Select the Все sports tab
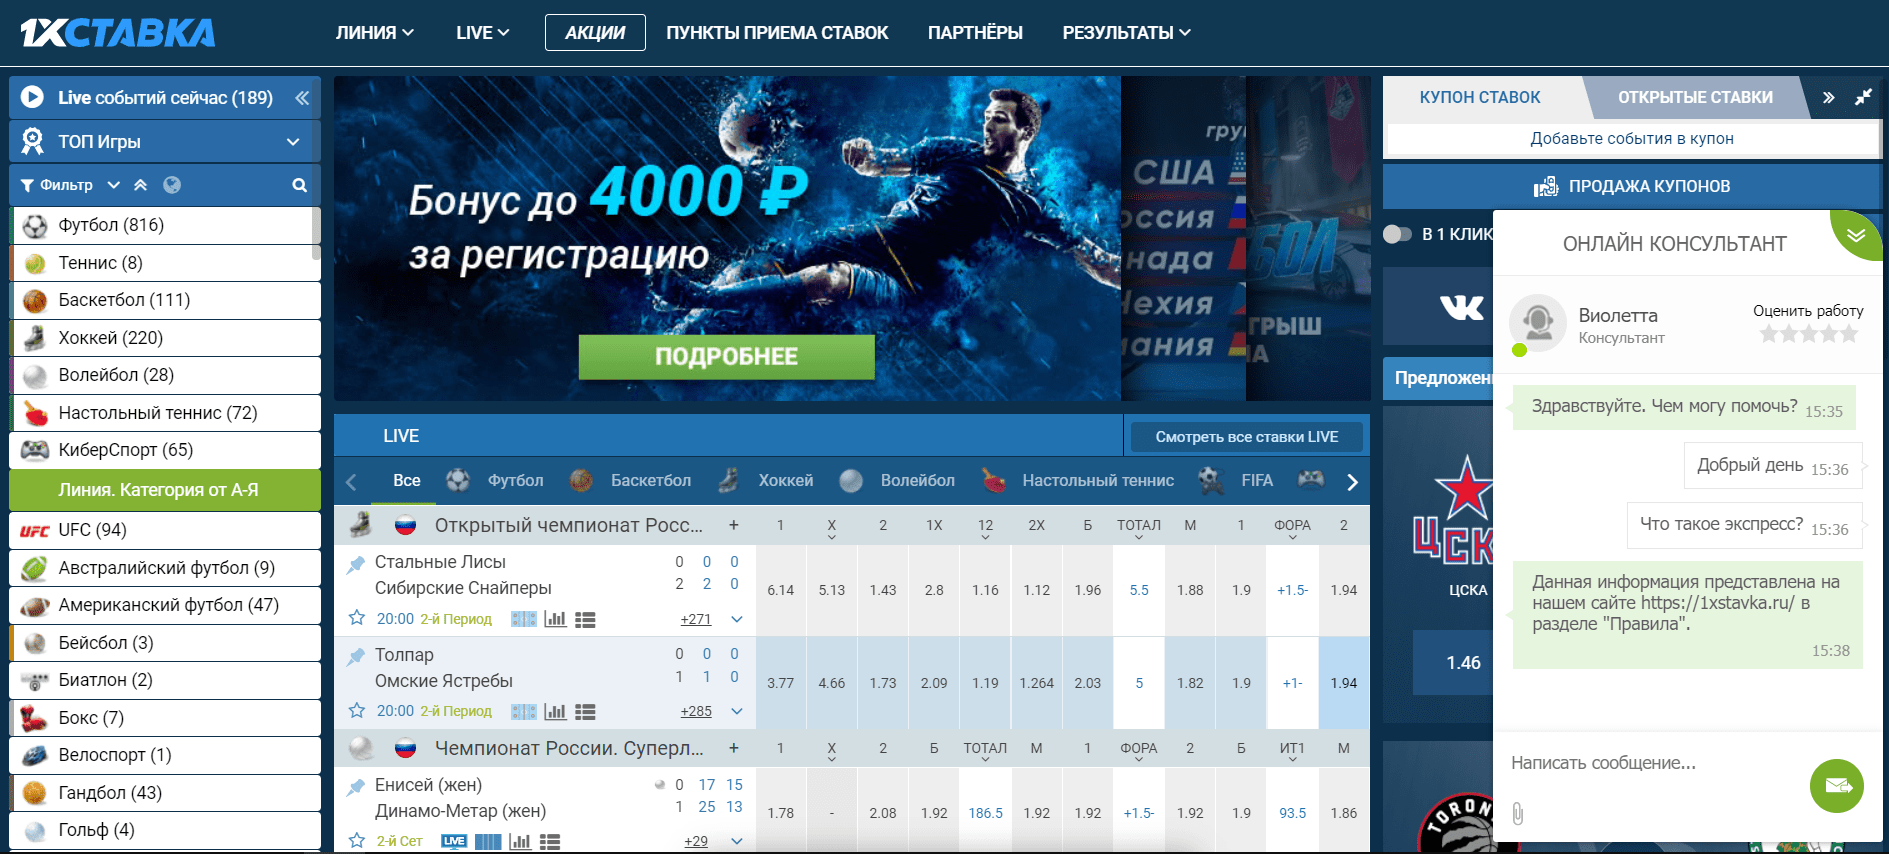Viewport: 1889px width, 854px height. point(406,481)
